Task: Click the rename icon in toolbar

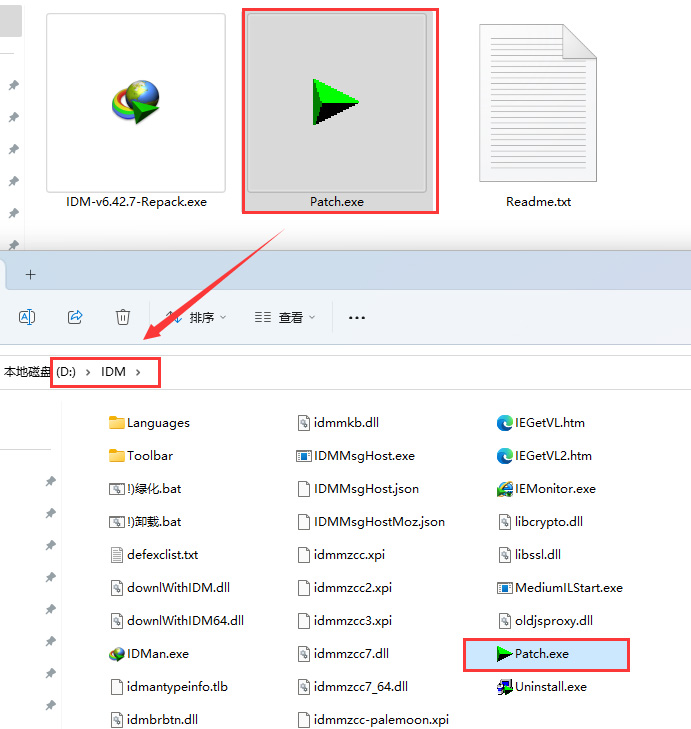Action: coord(28,317)
